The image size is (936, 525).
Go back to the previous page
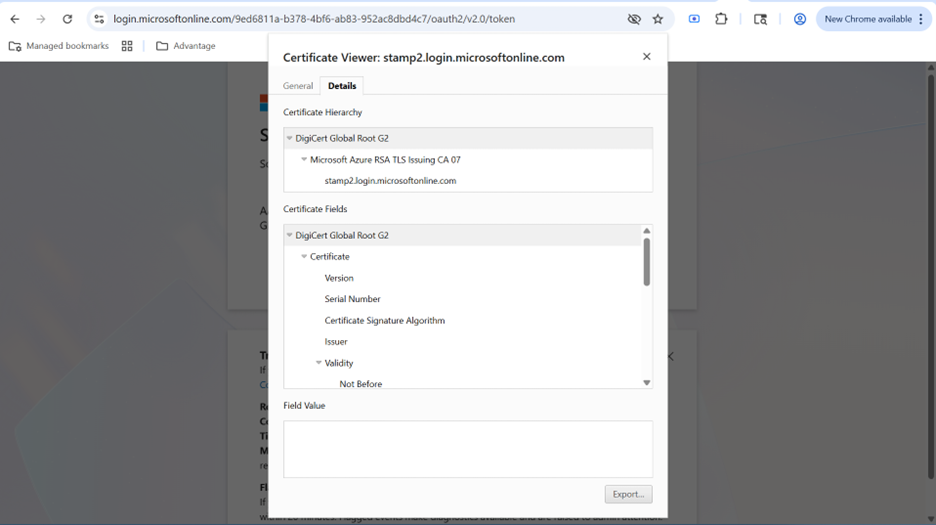15,19
